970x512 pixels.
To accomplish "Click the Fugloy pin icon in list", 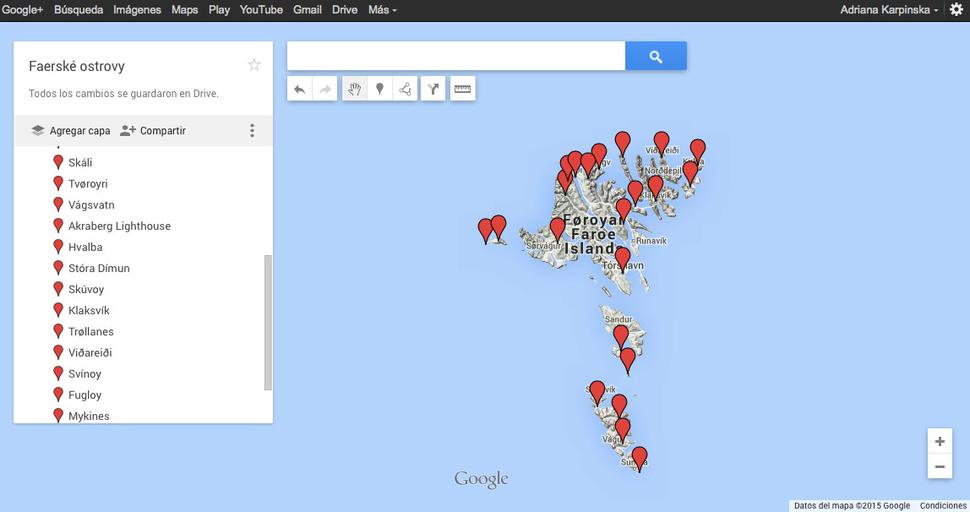I will (x=58, y=395).
